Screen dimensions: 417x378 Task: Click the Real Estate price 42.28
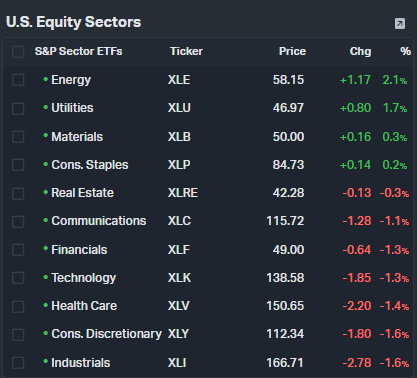288,193
